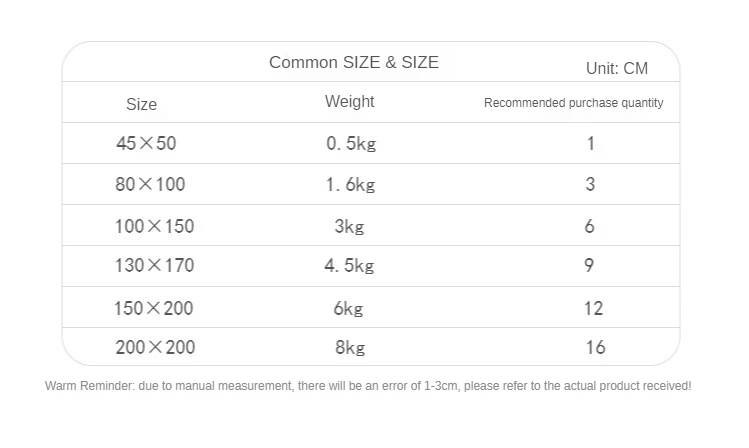Select the 150×200 size cell
The image size is (749, 448).
tap(154, 308)
